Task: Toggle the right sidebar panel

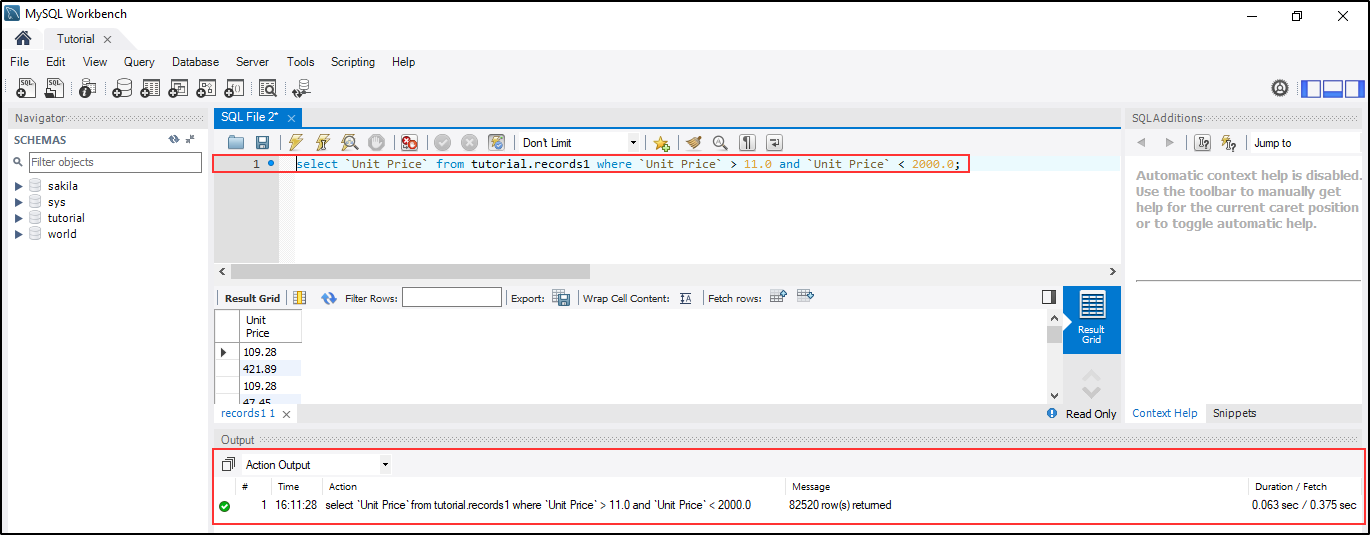Action: pyautogui.click(x=1353, y=88)
